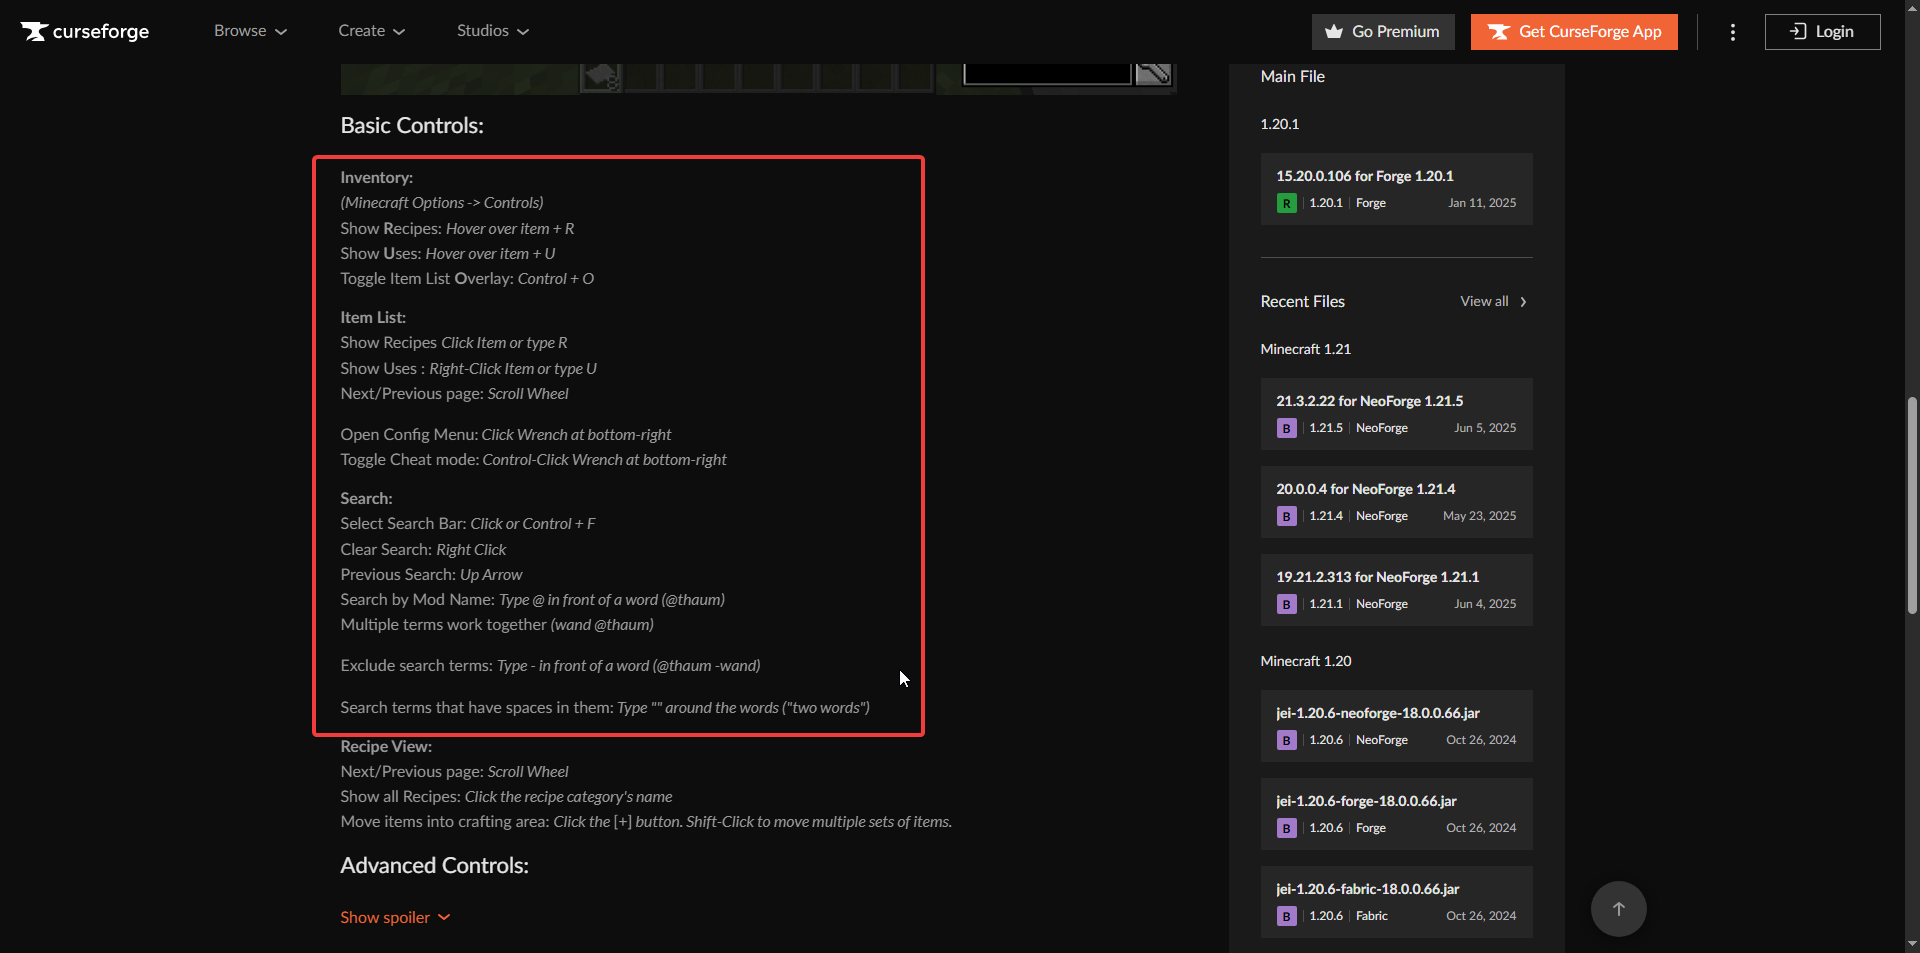Click the green R release badge under Main File
The width and height of the screenshot is (1920, 953).
[1286, 202]
